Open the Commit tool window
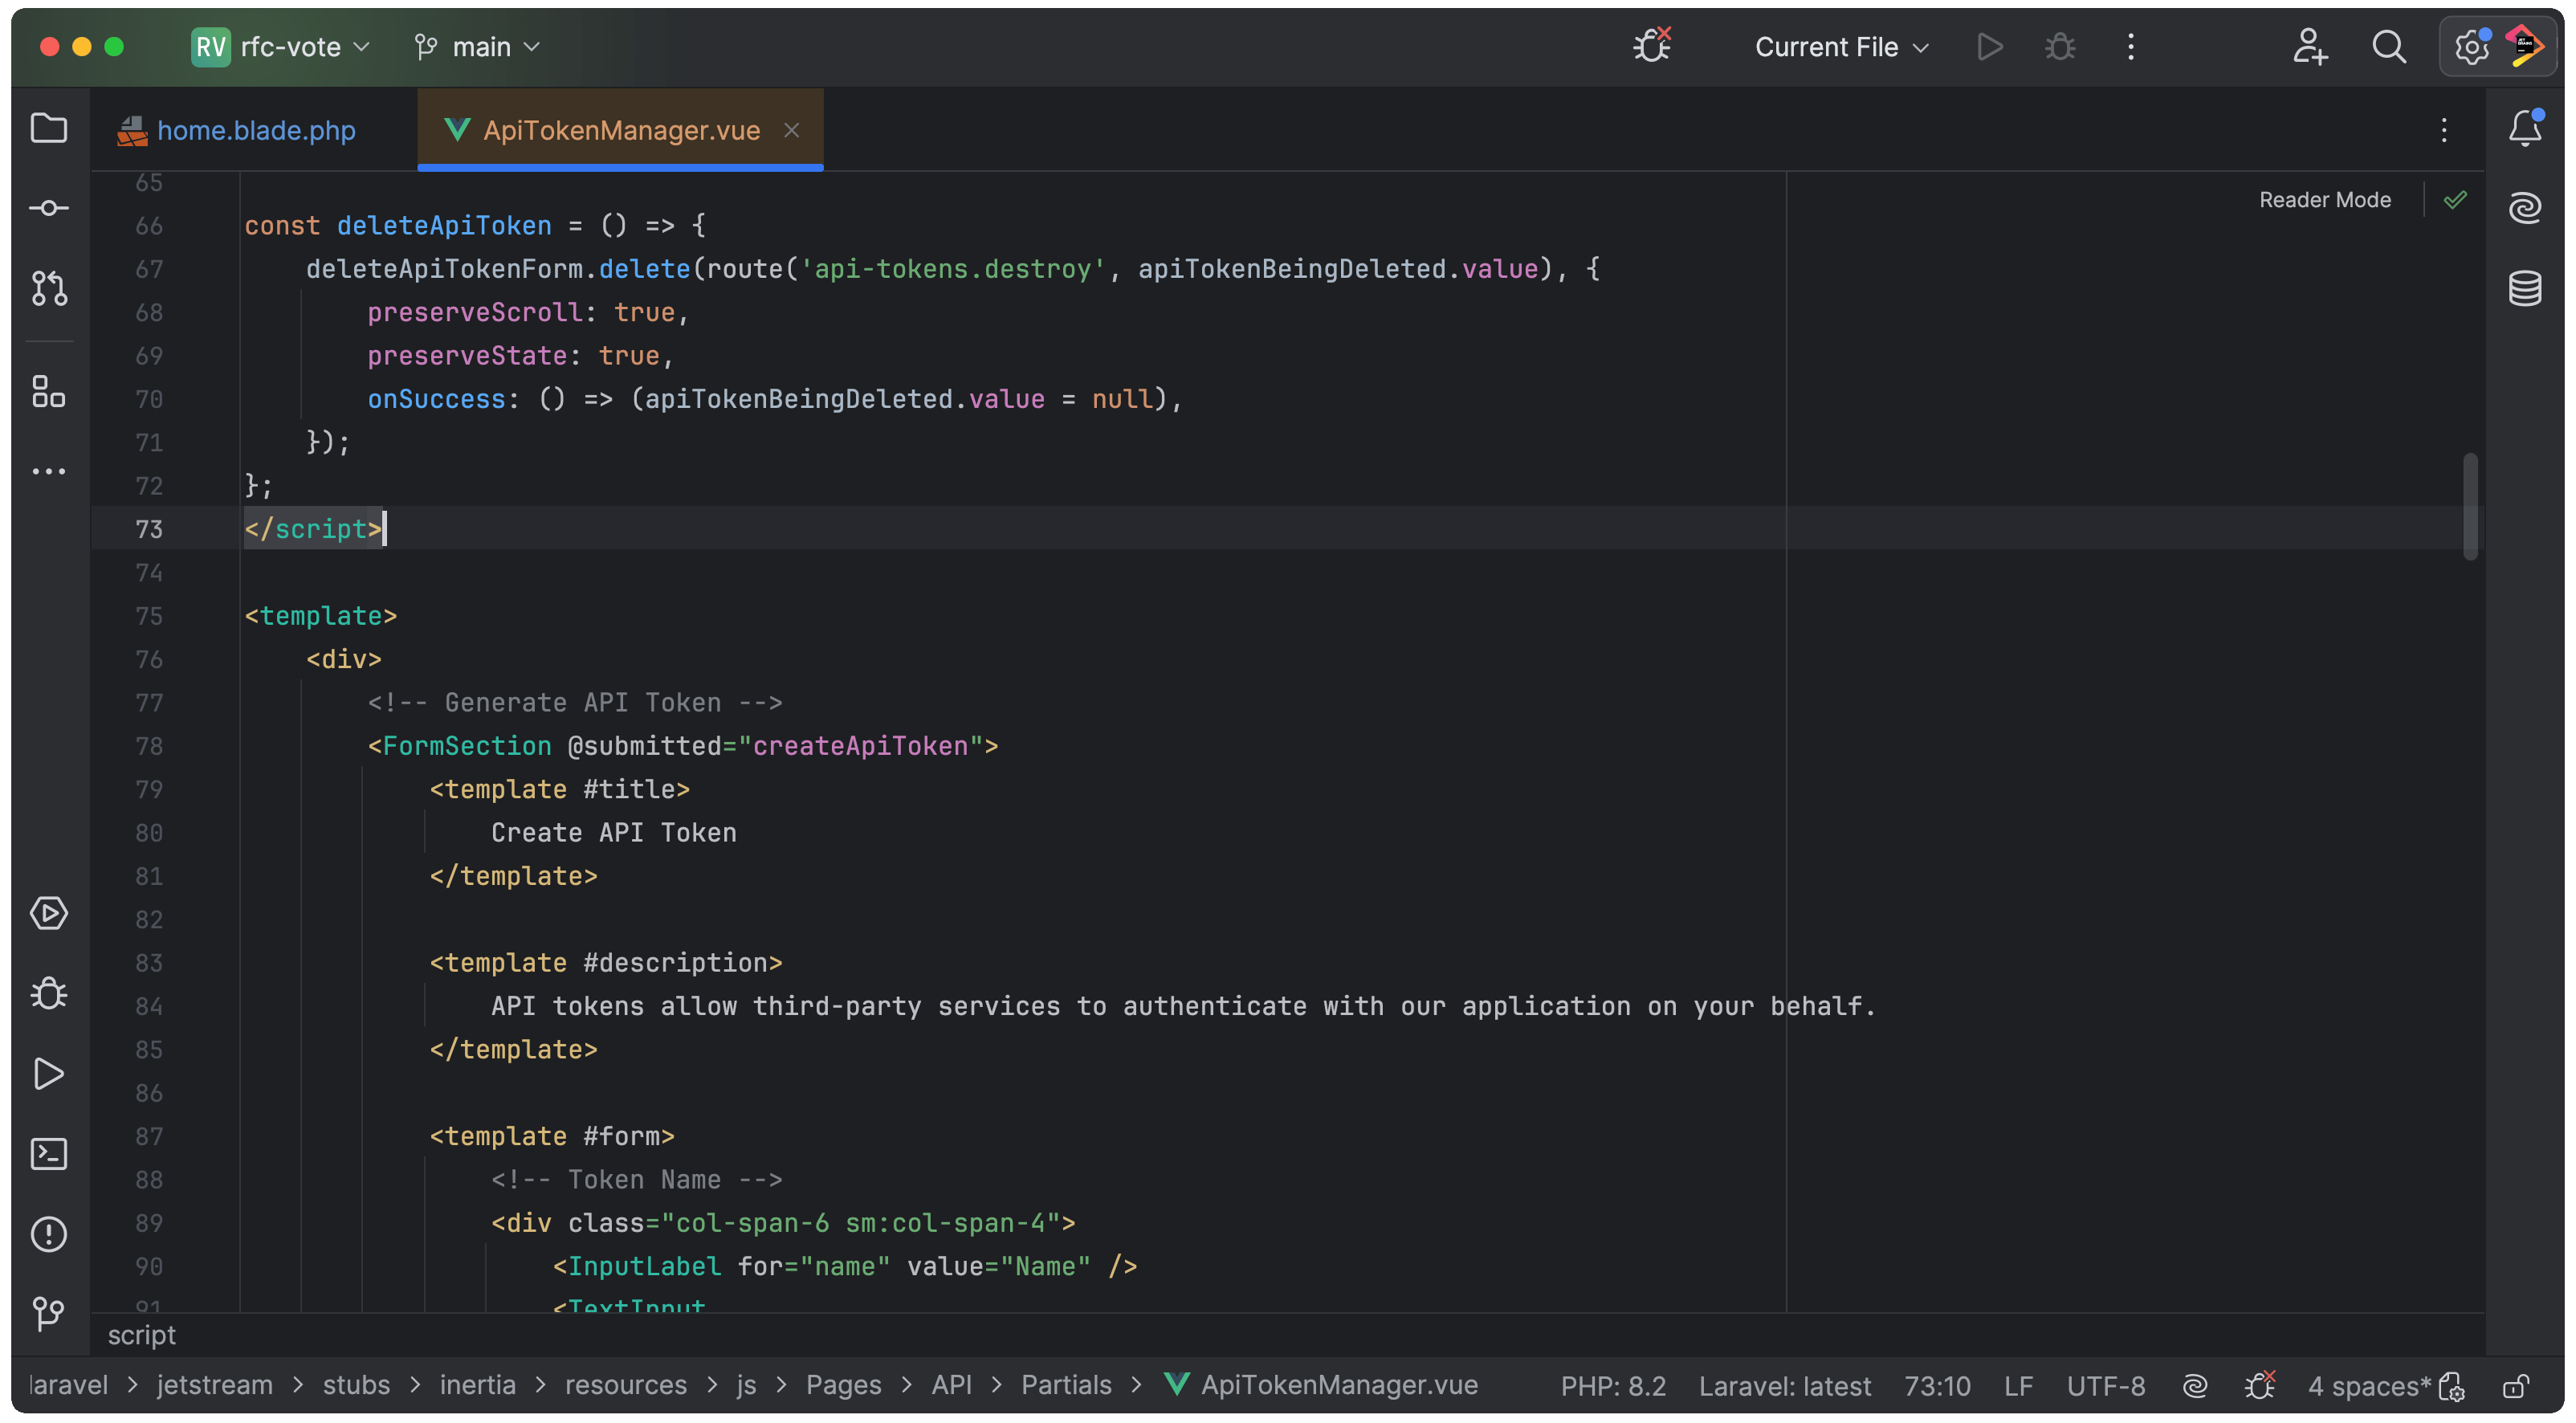 (x=48, y=208)
